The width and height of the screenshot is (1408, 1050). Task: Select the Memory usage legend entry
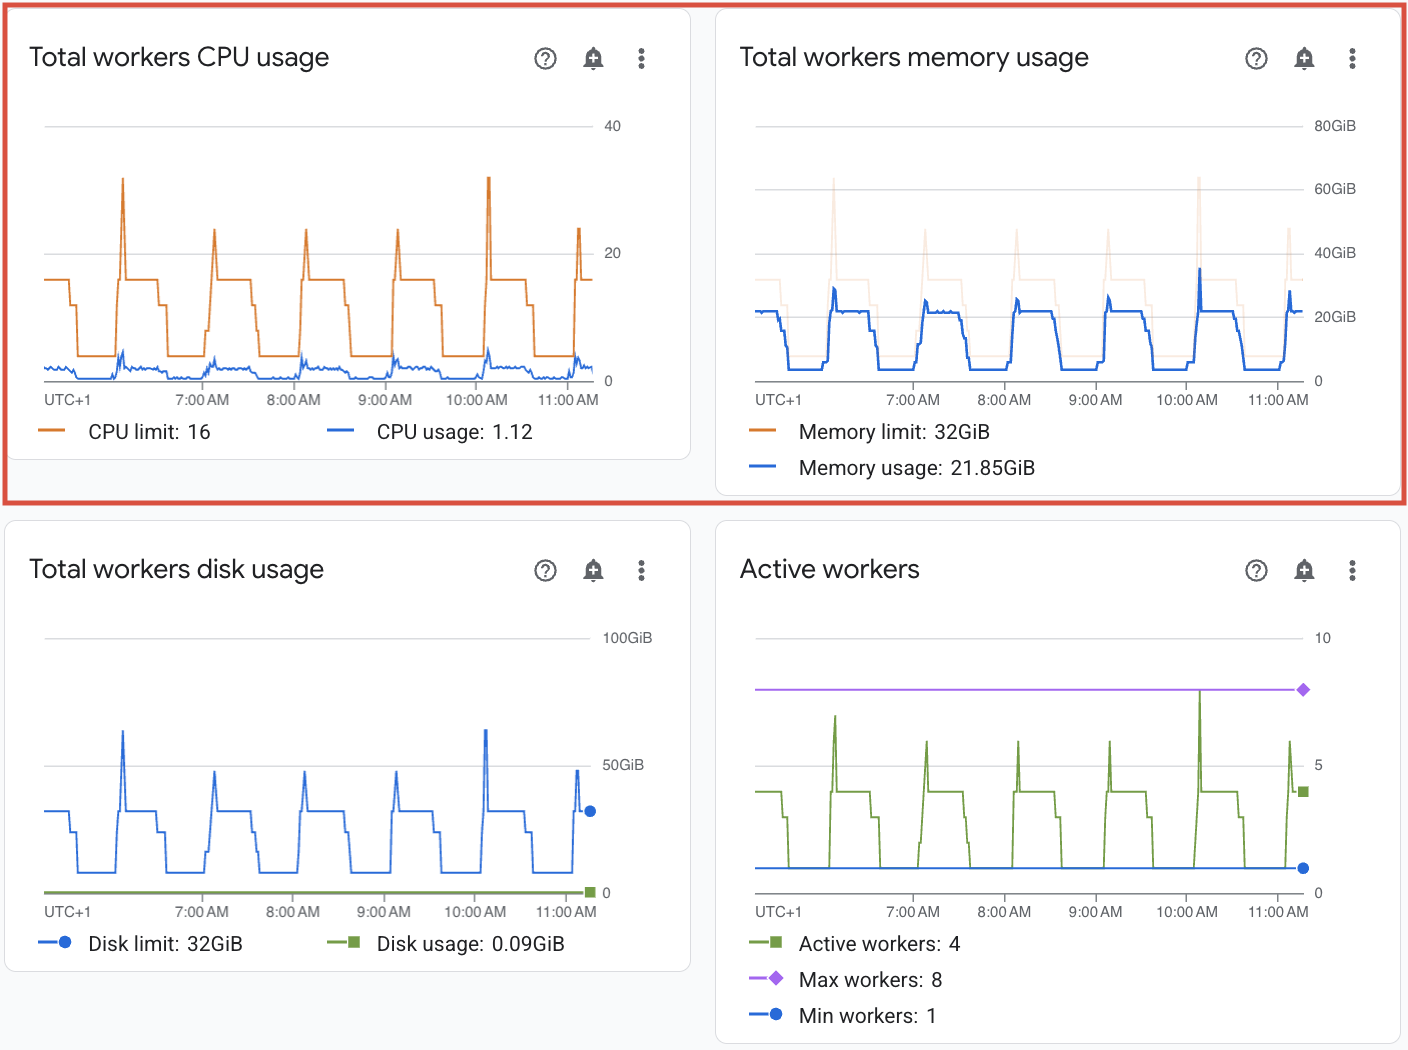892,468
